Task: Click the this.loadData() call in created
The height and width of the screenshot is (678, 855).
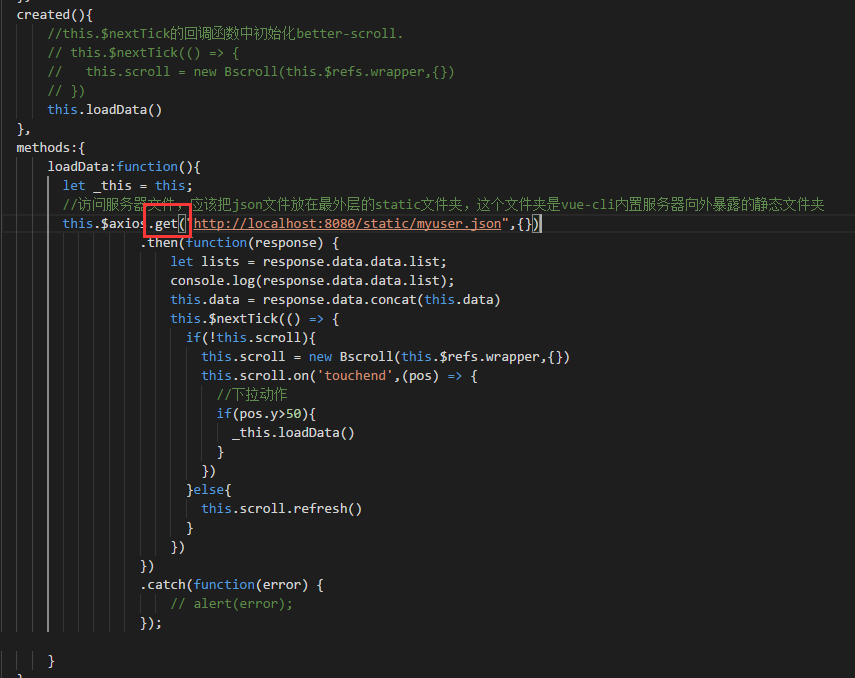Action: click(x=105, y=110)
